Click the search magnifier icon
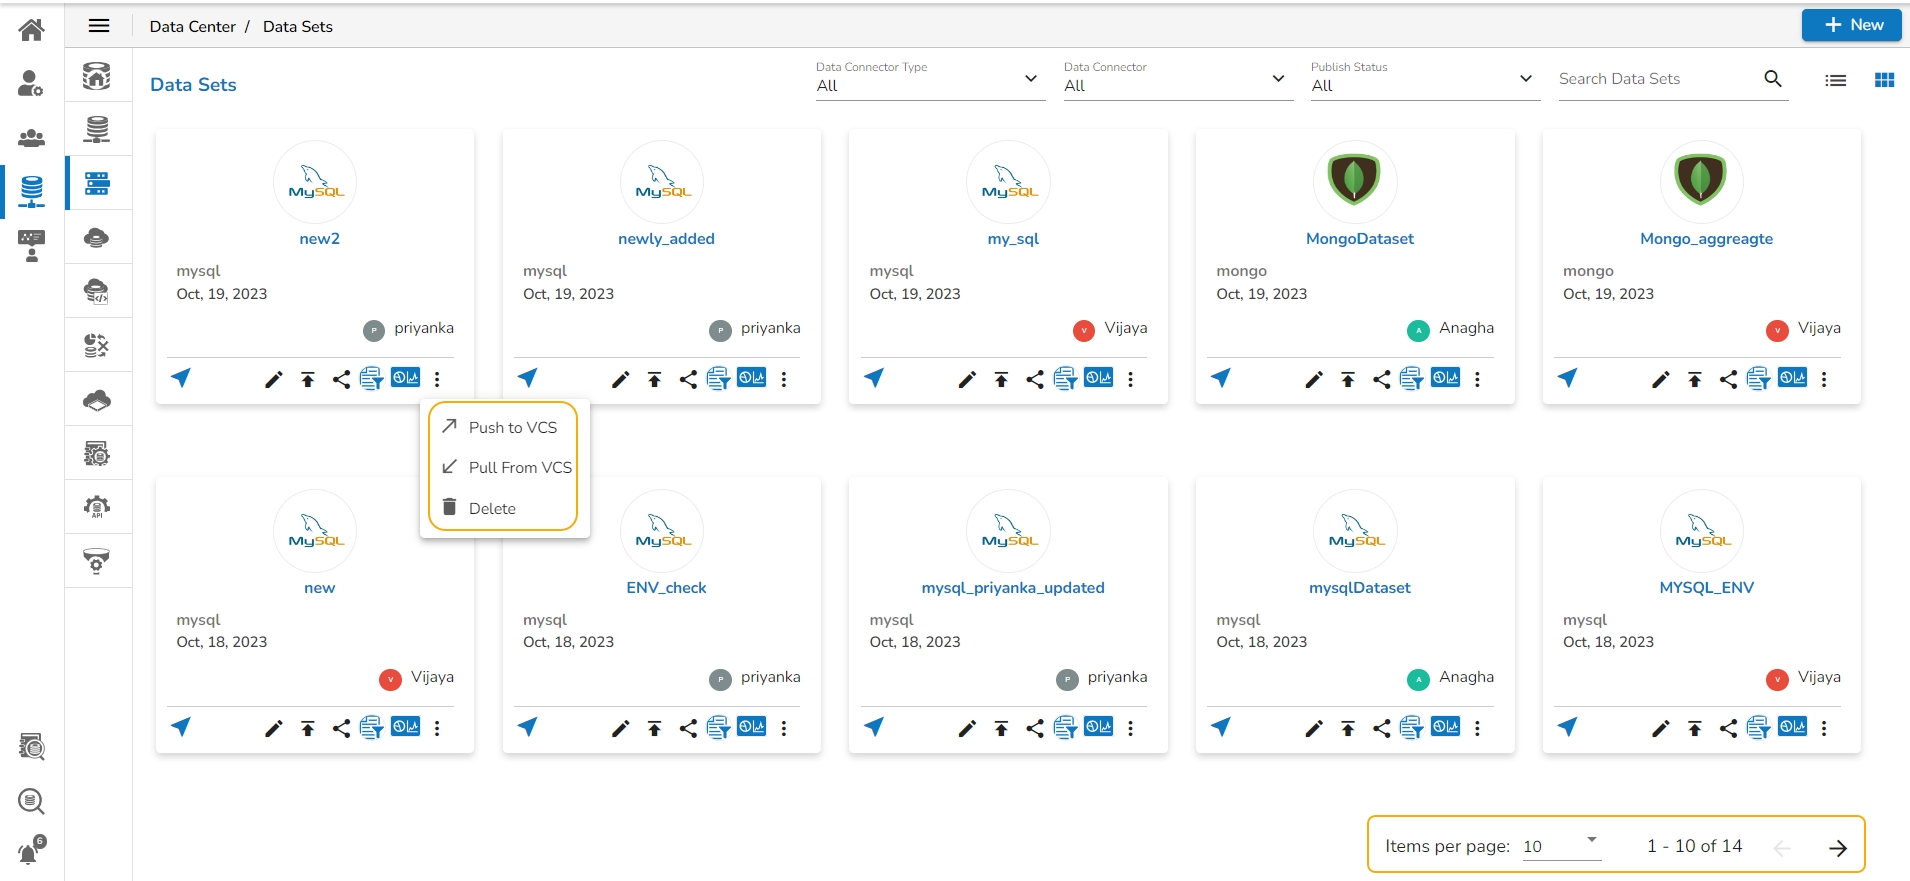The image size is (1910, 881). click(1773, 79)
